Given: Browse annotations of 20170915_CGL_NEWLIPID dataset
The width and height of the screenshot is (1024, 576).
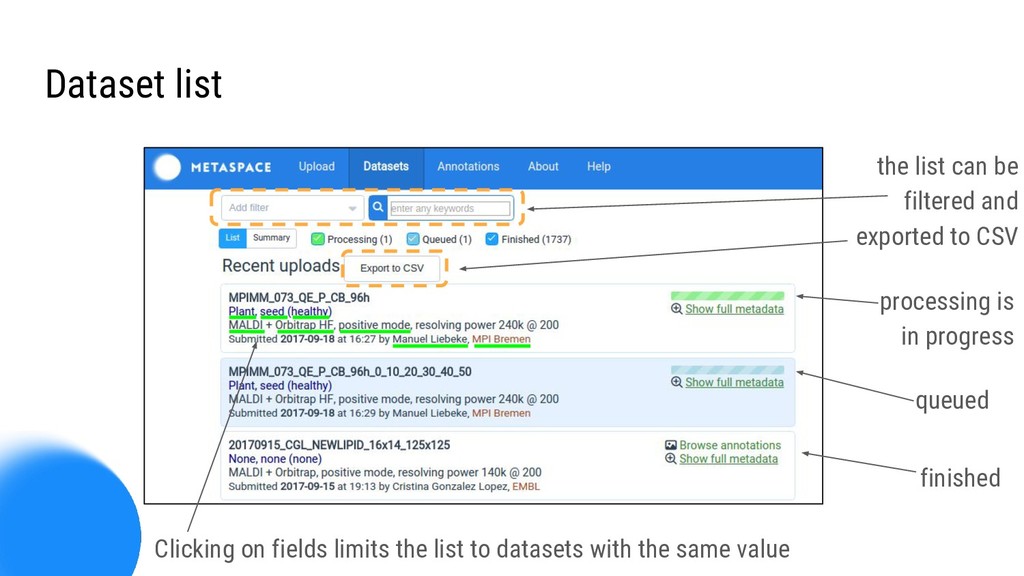Looking at the screenshot, I should coord(730,445).
